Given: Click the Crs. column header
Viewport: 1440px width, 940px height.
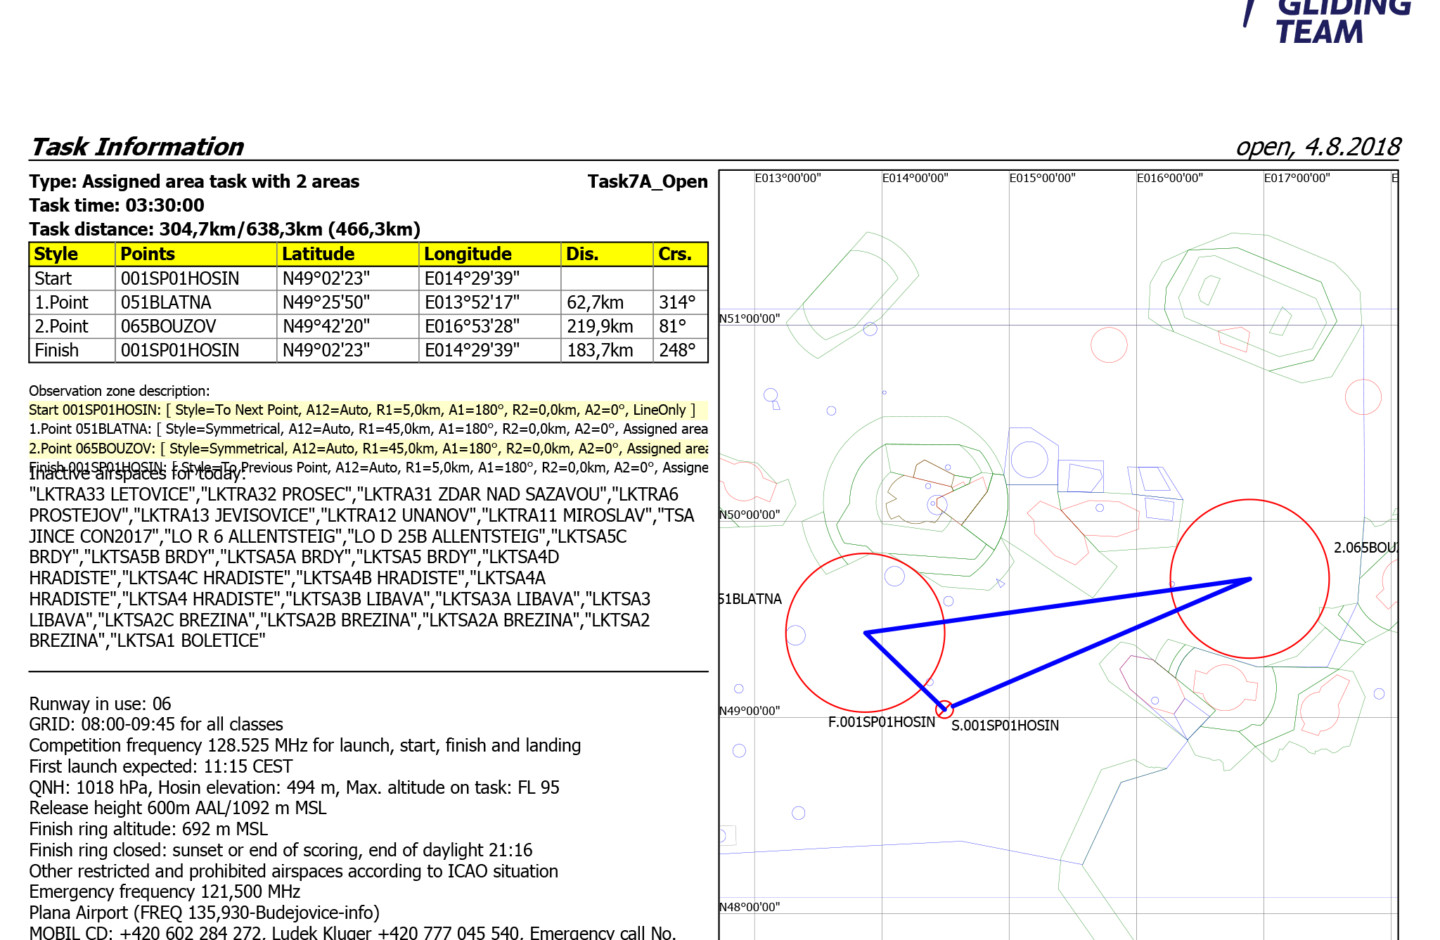Looking at the screenshot, I should [x=675, y=254].
